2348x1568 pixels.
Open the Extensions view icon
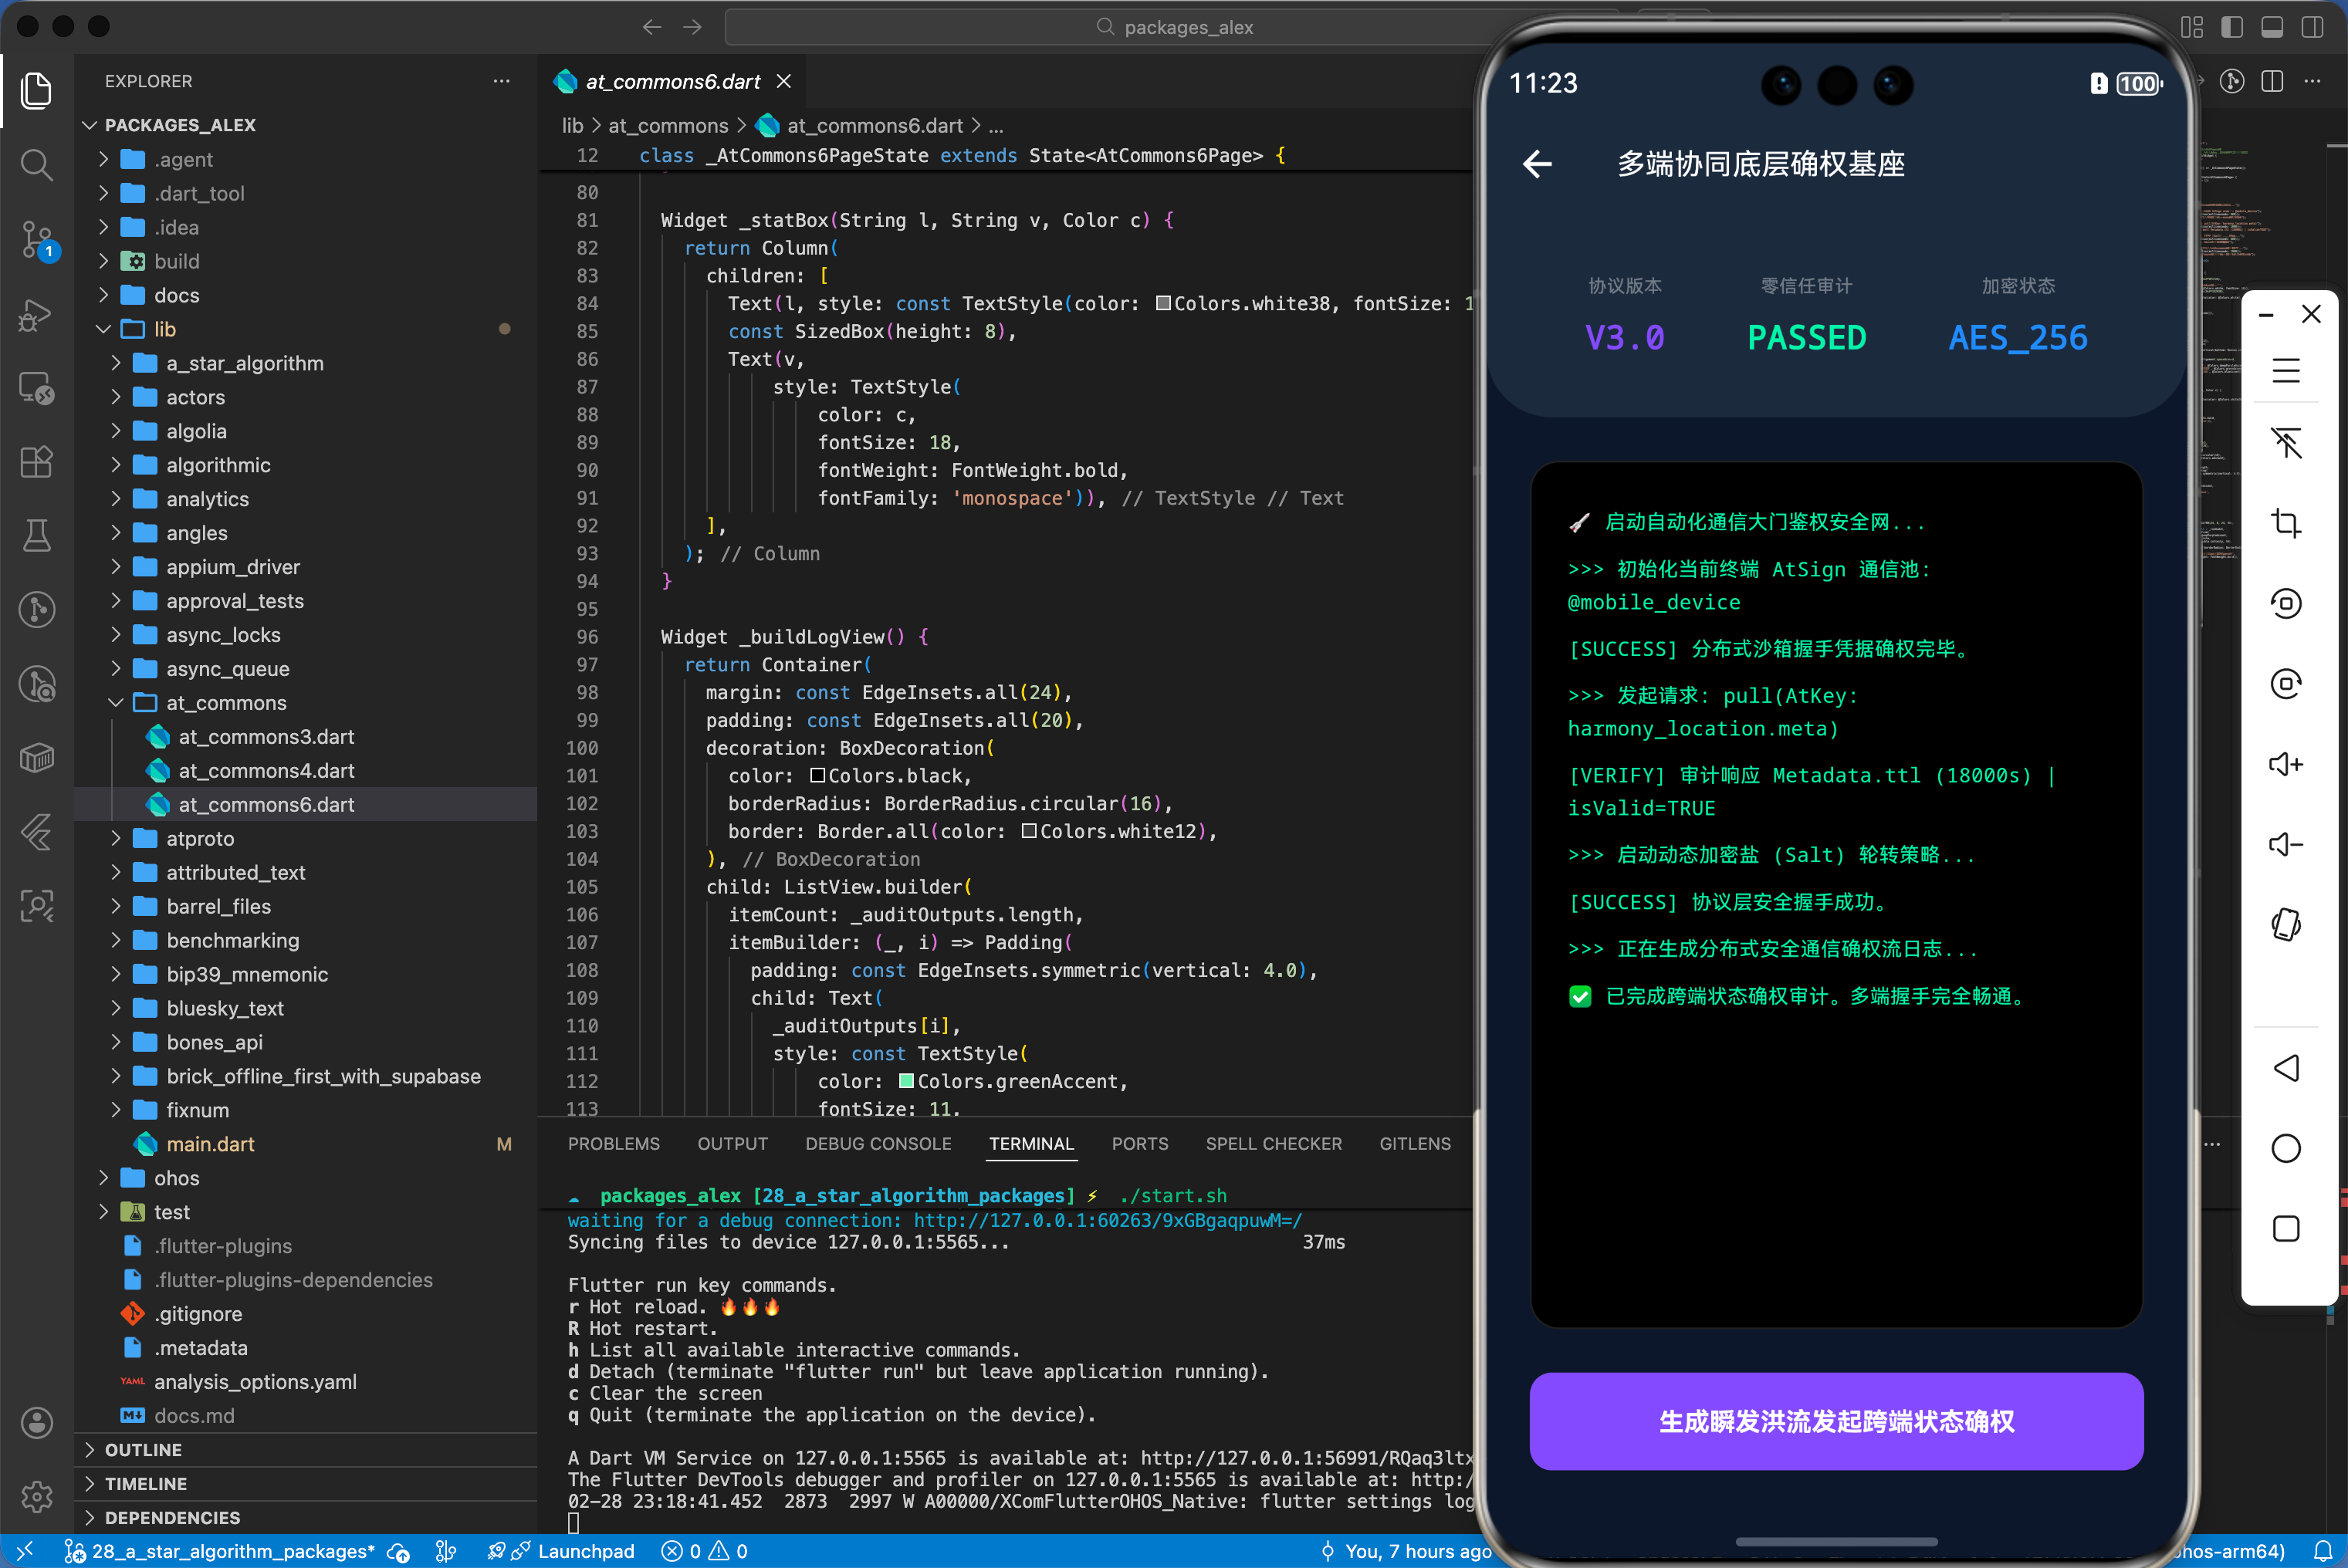coord(37,462)
